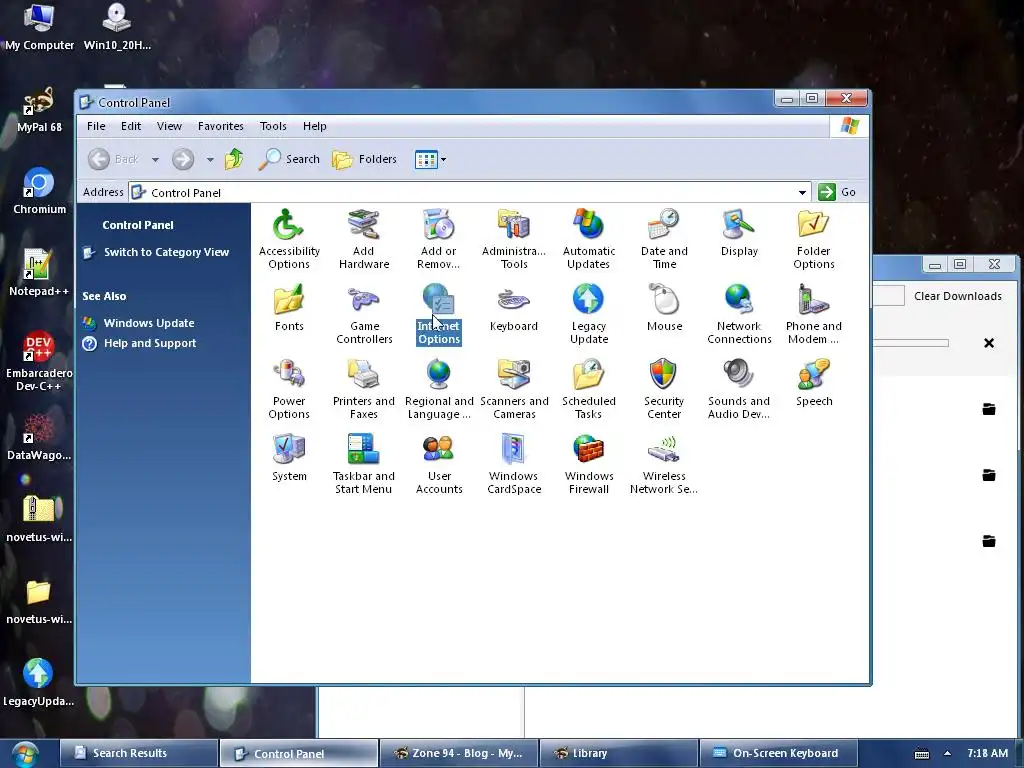
Task: Open Keyboard settings icon
Action: (513, 308)
